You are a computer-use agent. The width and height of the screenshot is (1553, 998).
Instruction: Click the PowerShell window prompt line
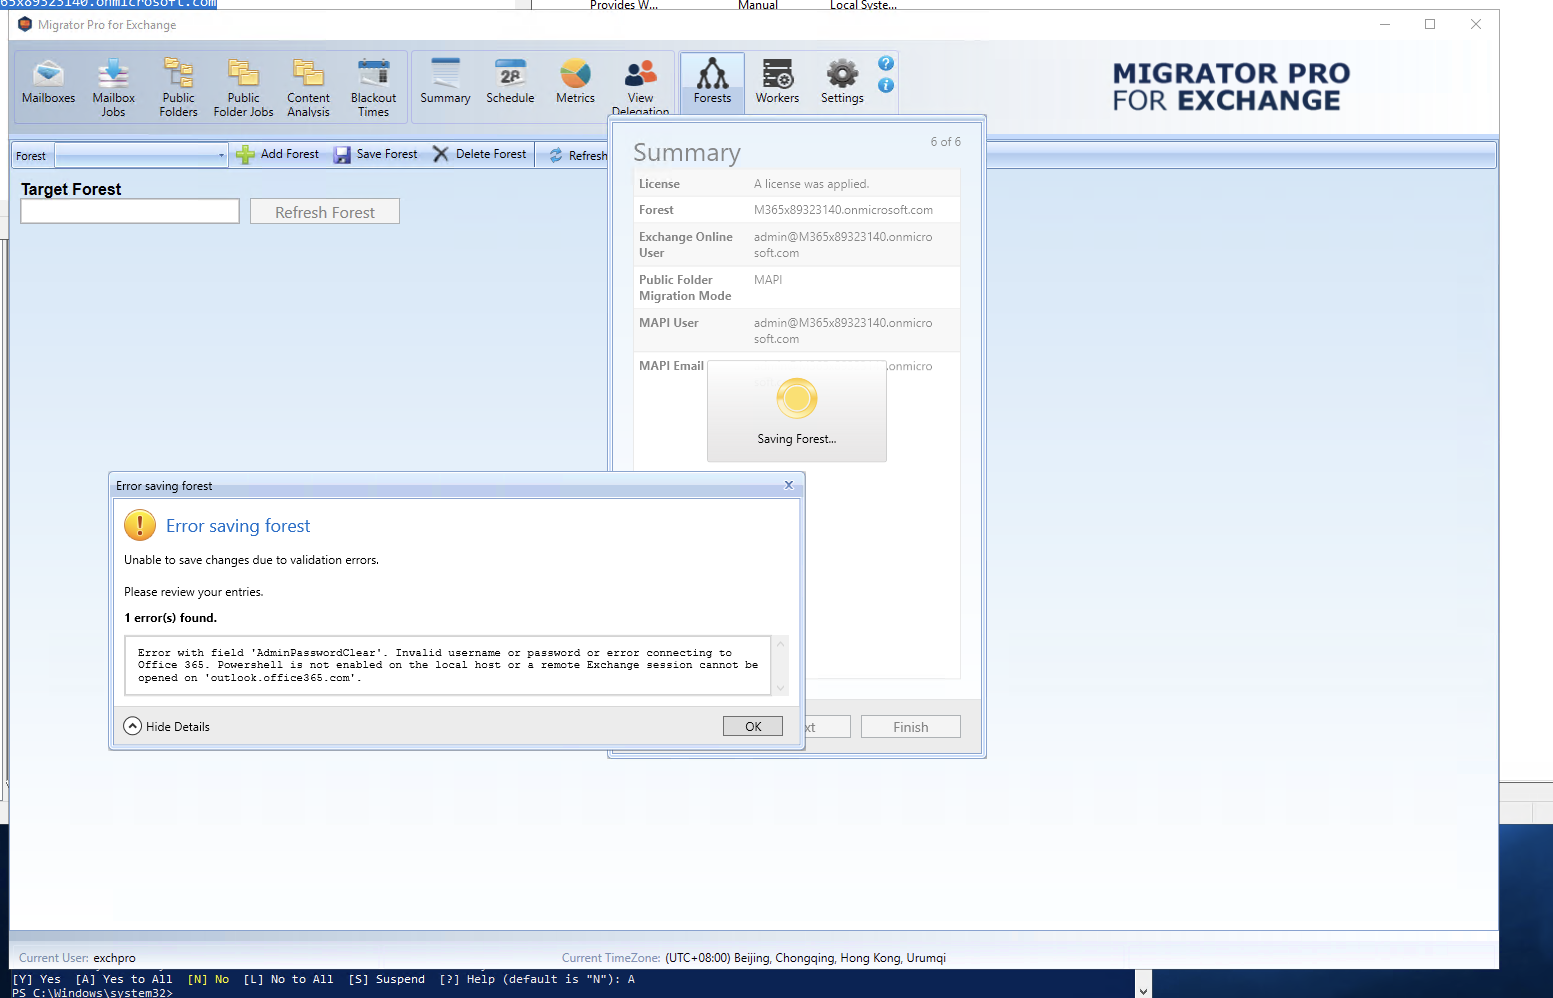(x=92, y=993)
